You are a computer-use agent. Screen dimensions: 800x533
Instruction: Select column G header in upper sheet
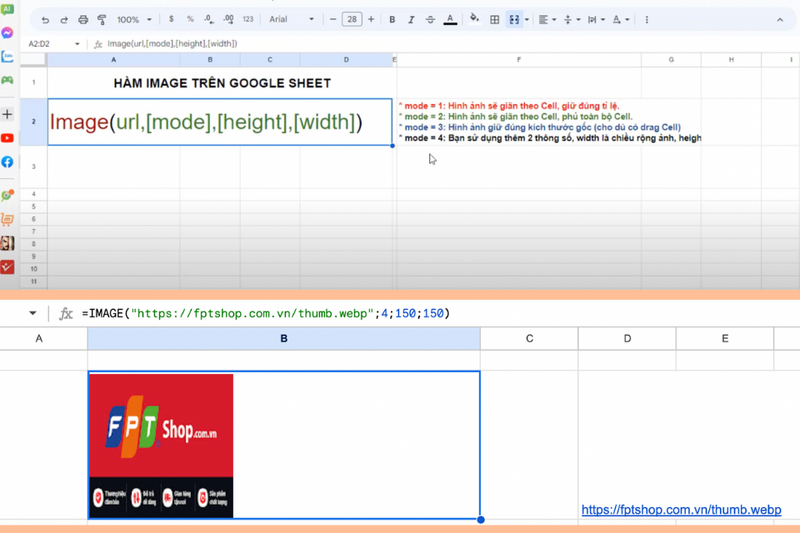coord(671,60)
